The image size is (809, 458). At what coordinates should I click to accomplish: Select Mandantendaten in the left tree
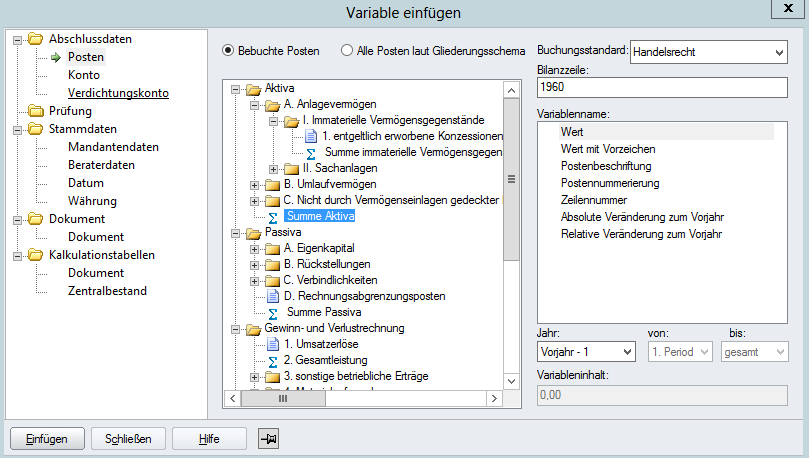pos(113,147)
